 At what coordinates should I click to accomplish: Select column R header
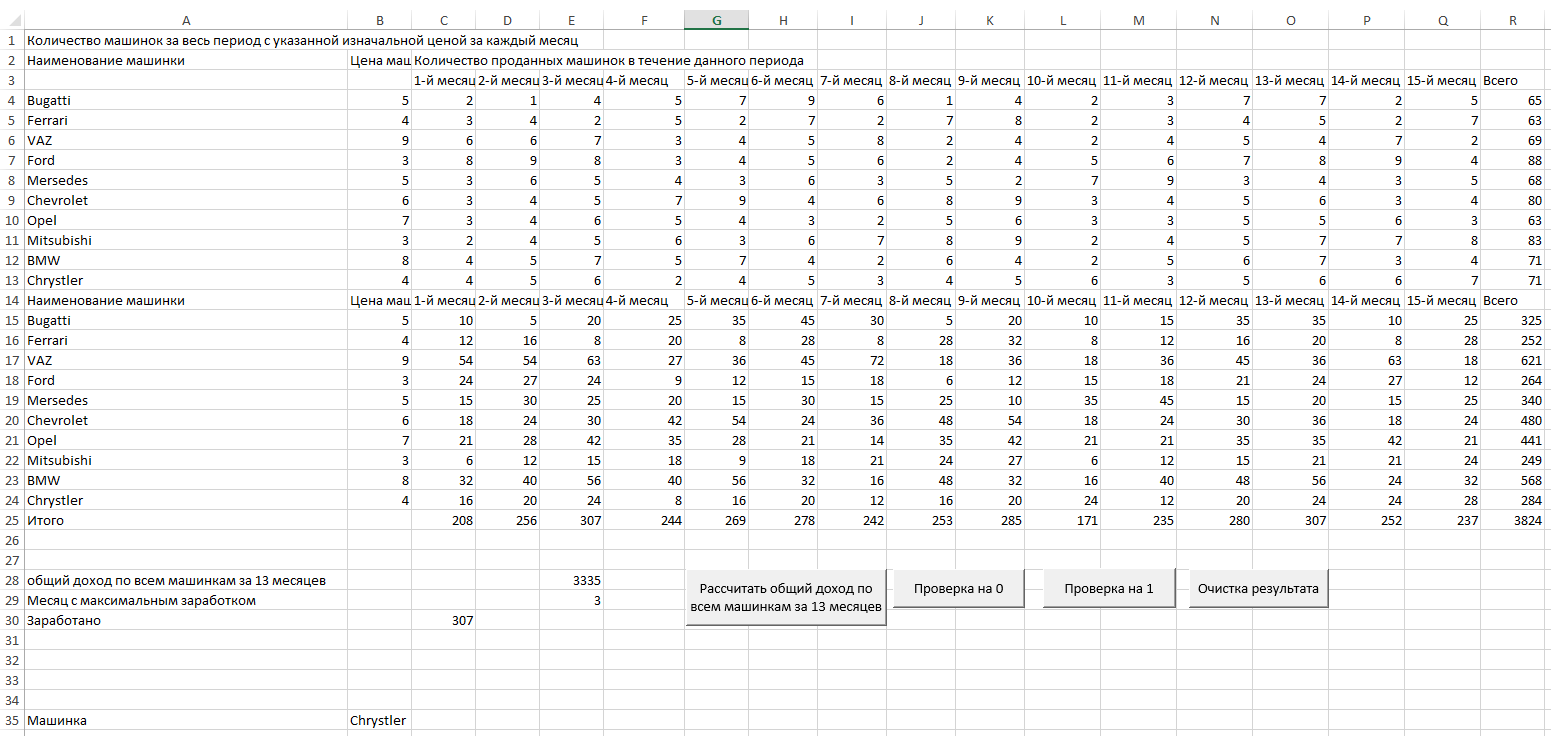click(x=1515, y=20)
